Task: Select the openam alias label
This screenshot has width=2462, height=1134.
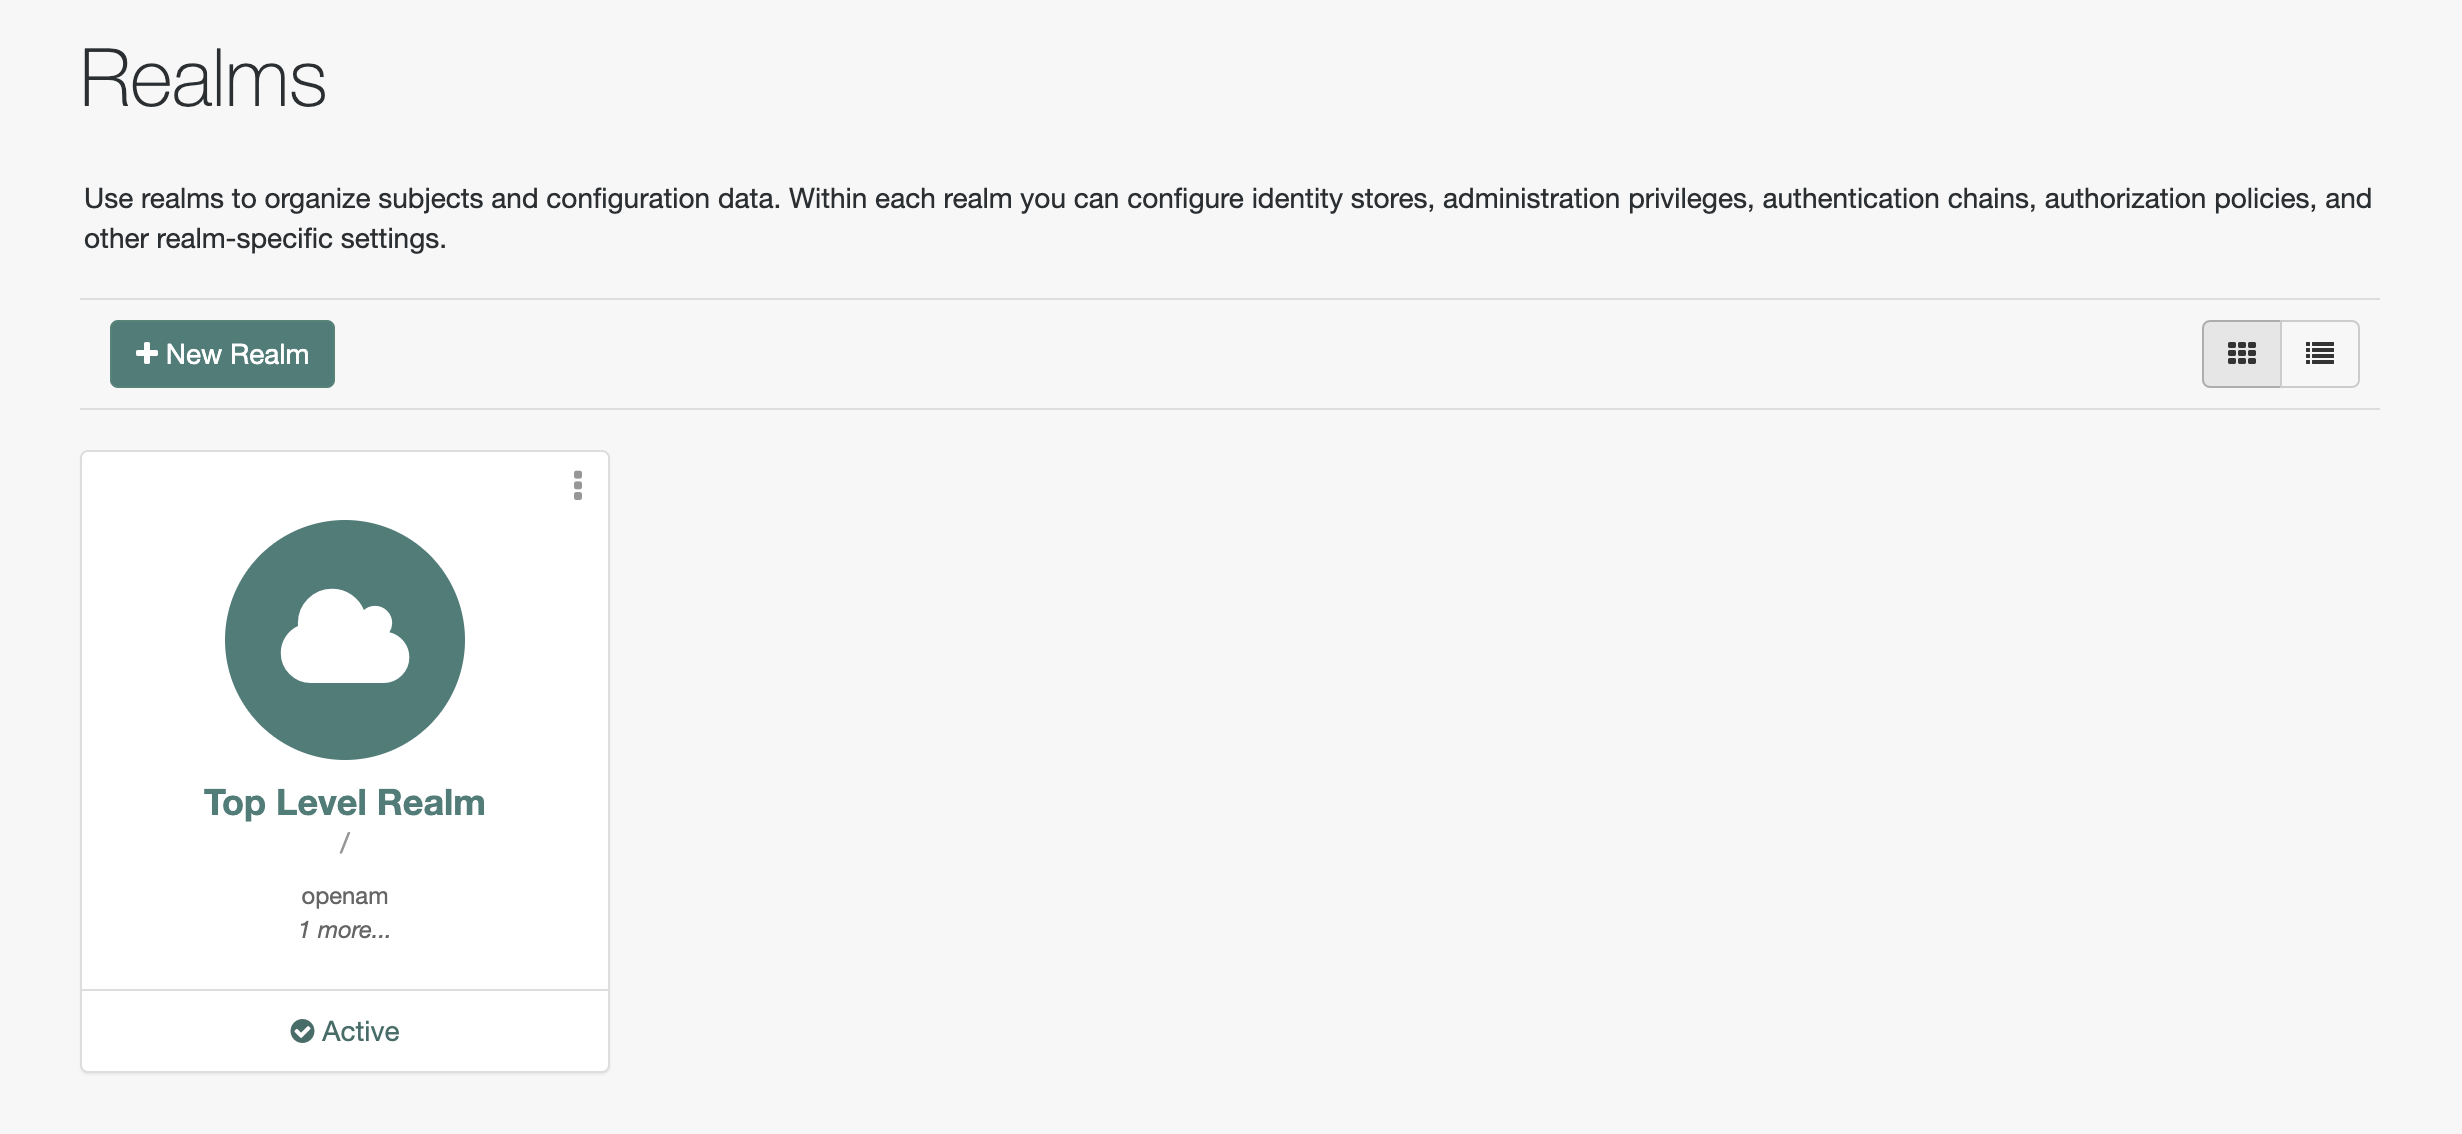Action: [344, 895]
